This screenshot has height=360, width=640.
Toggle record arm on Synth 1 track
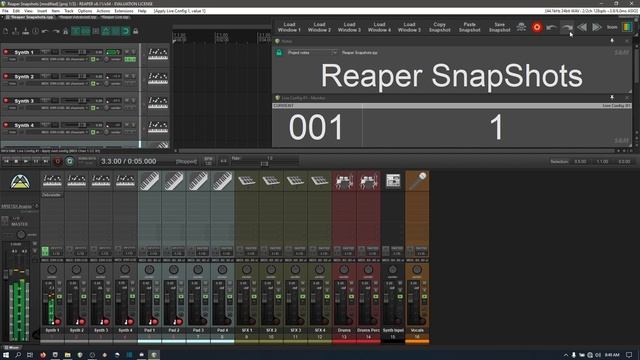coord(6,52)
